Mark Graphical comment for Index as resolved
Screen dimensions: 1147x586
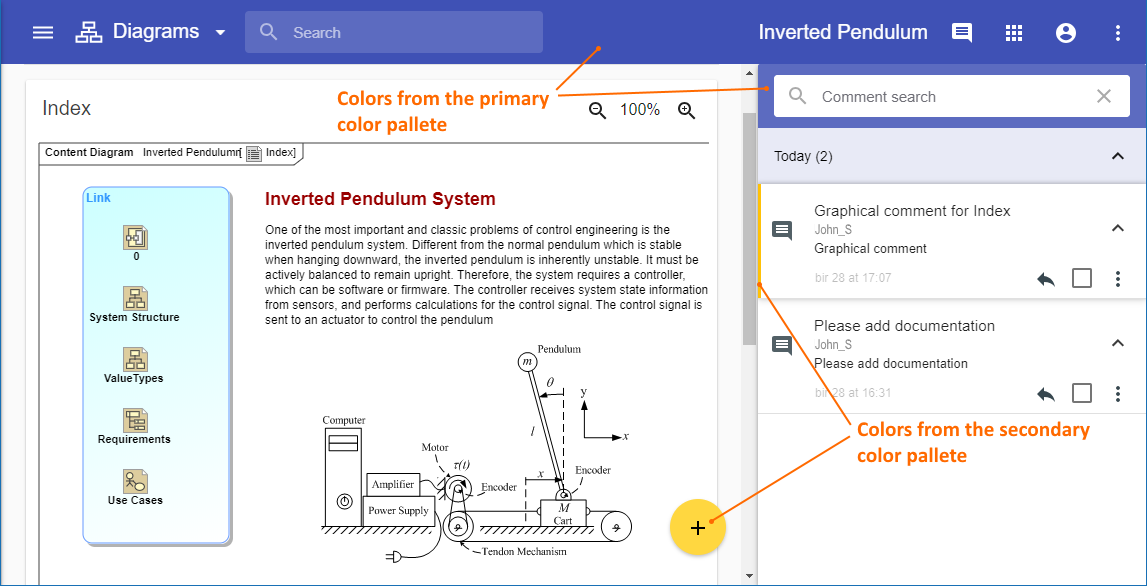1082,278
